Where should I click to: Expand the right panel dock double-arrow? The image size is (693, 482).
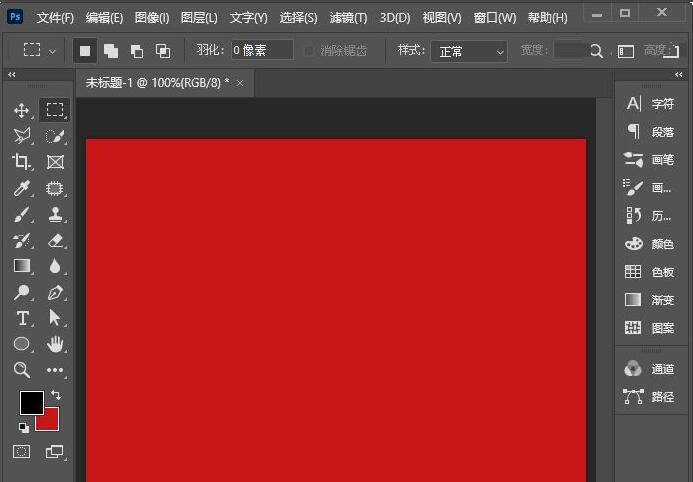click(679, 75)
